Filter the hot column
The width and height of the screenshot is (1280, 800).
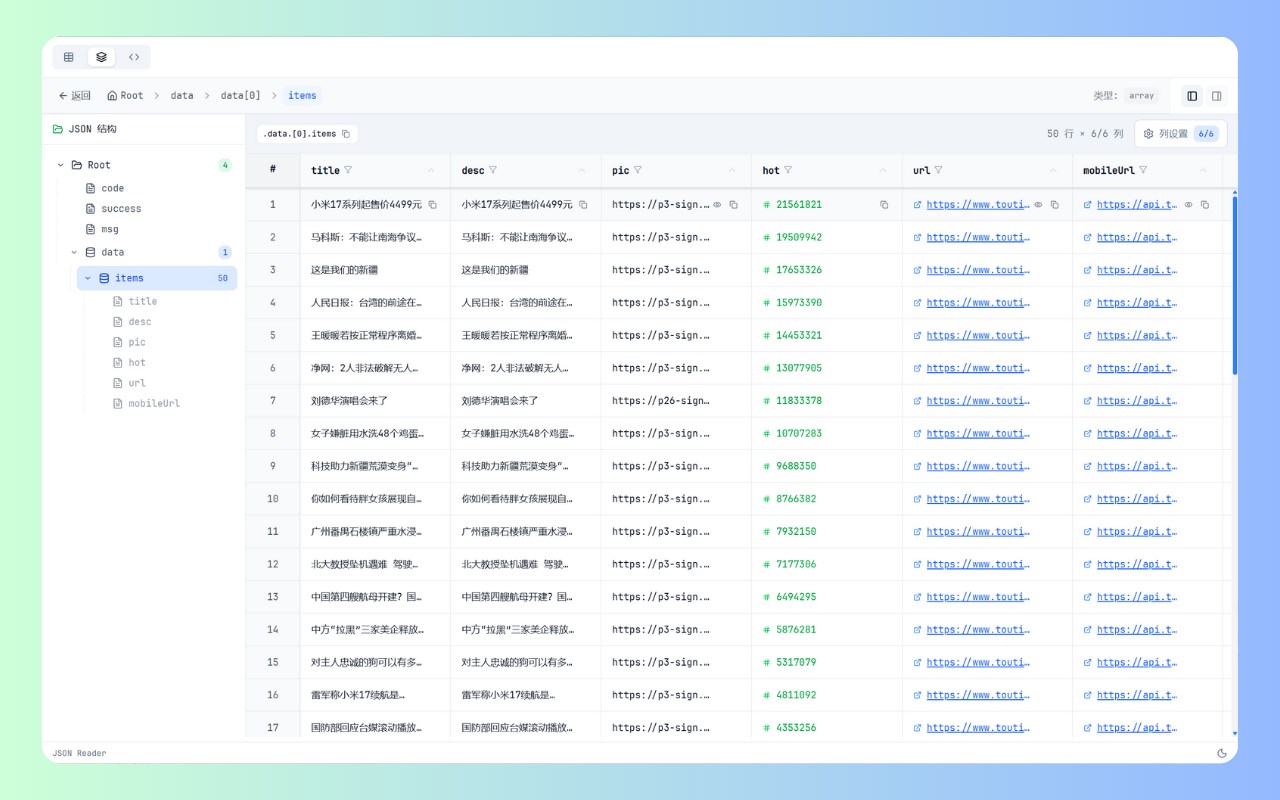[788, 171]
